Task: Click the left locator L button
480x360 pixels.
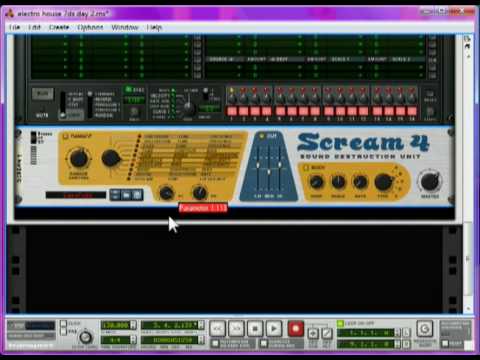Action: 406,333
